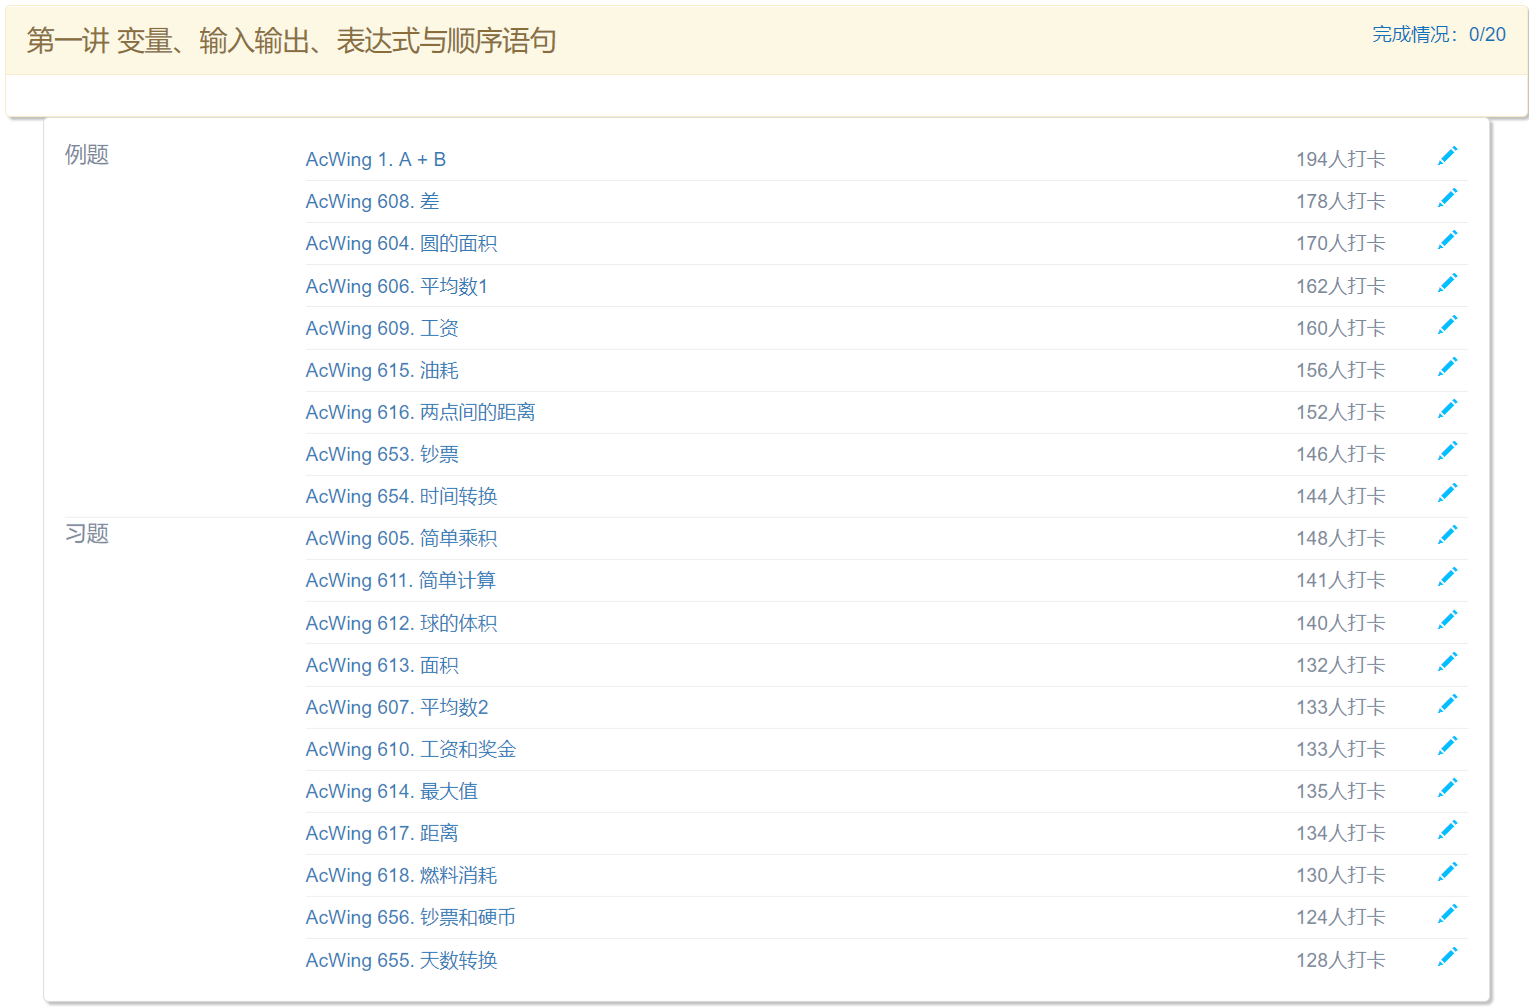The height and width of the screenshot is (1007, 1529).
Task: Open AcWing 611. 简单计算
Action: coord(401,580)
